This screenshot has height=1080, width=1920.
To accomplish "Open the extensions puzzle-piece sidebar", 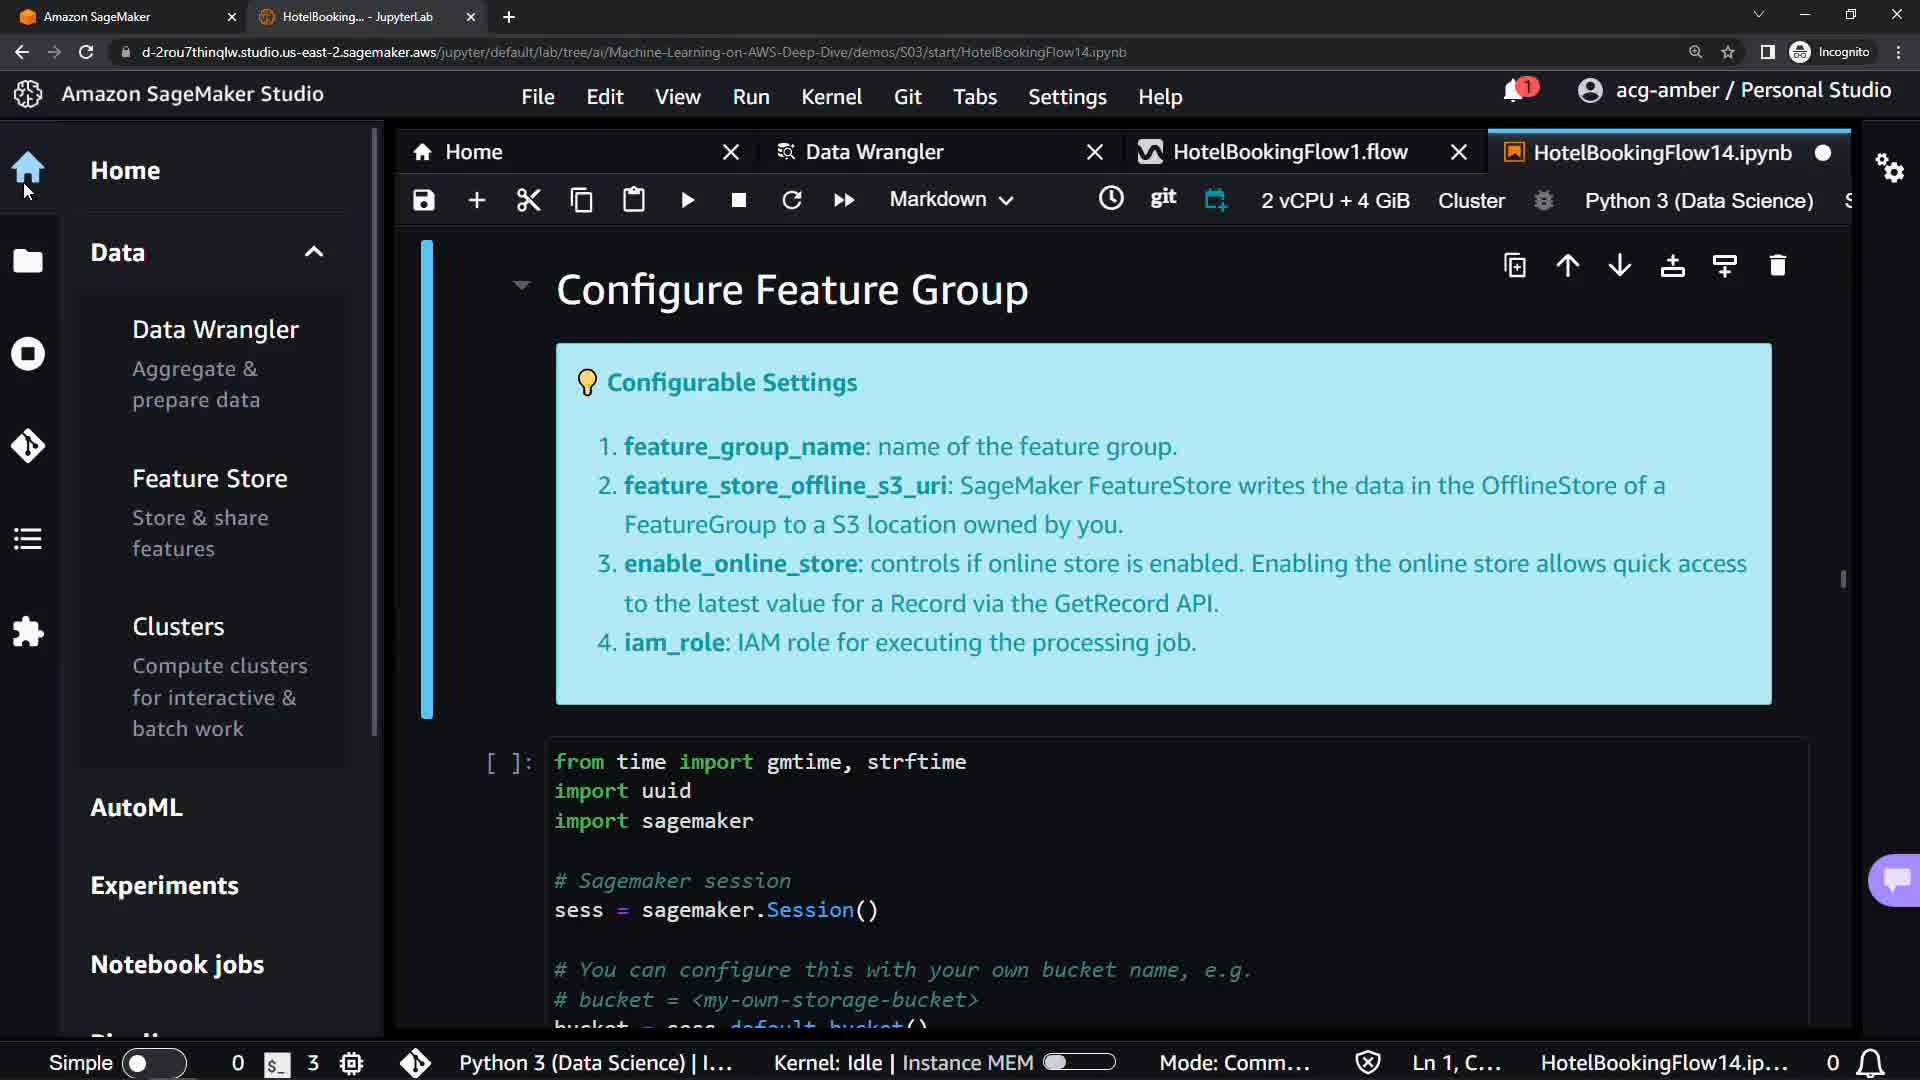I will point(28,632).
